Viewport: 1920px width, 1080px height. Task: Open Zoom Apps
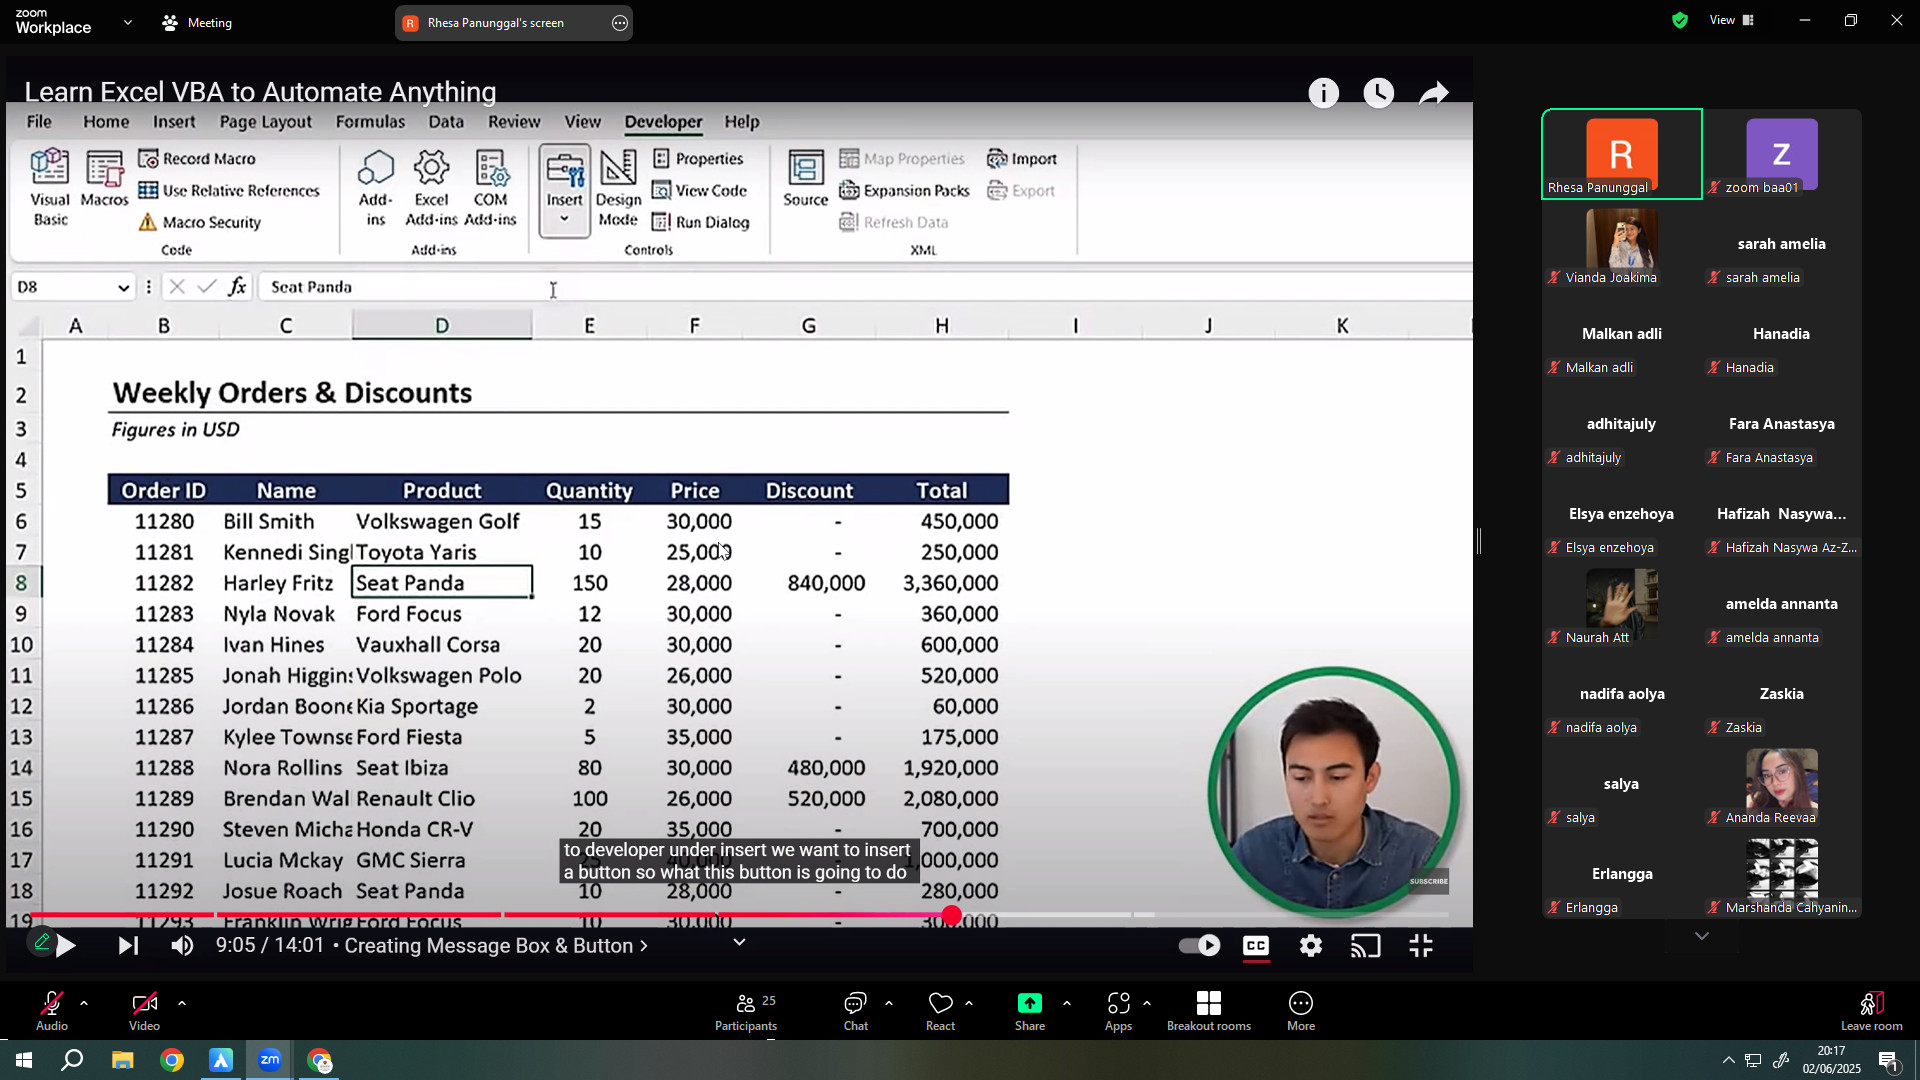click(1118, 1012)
